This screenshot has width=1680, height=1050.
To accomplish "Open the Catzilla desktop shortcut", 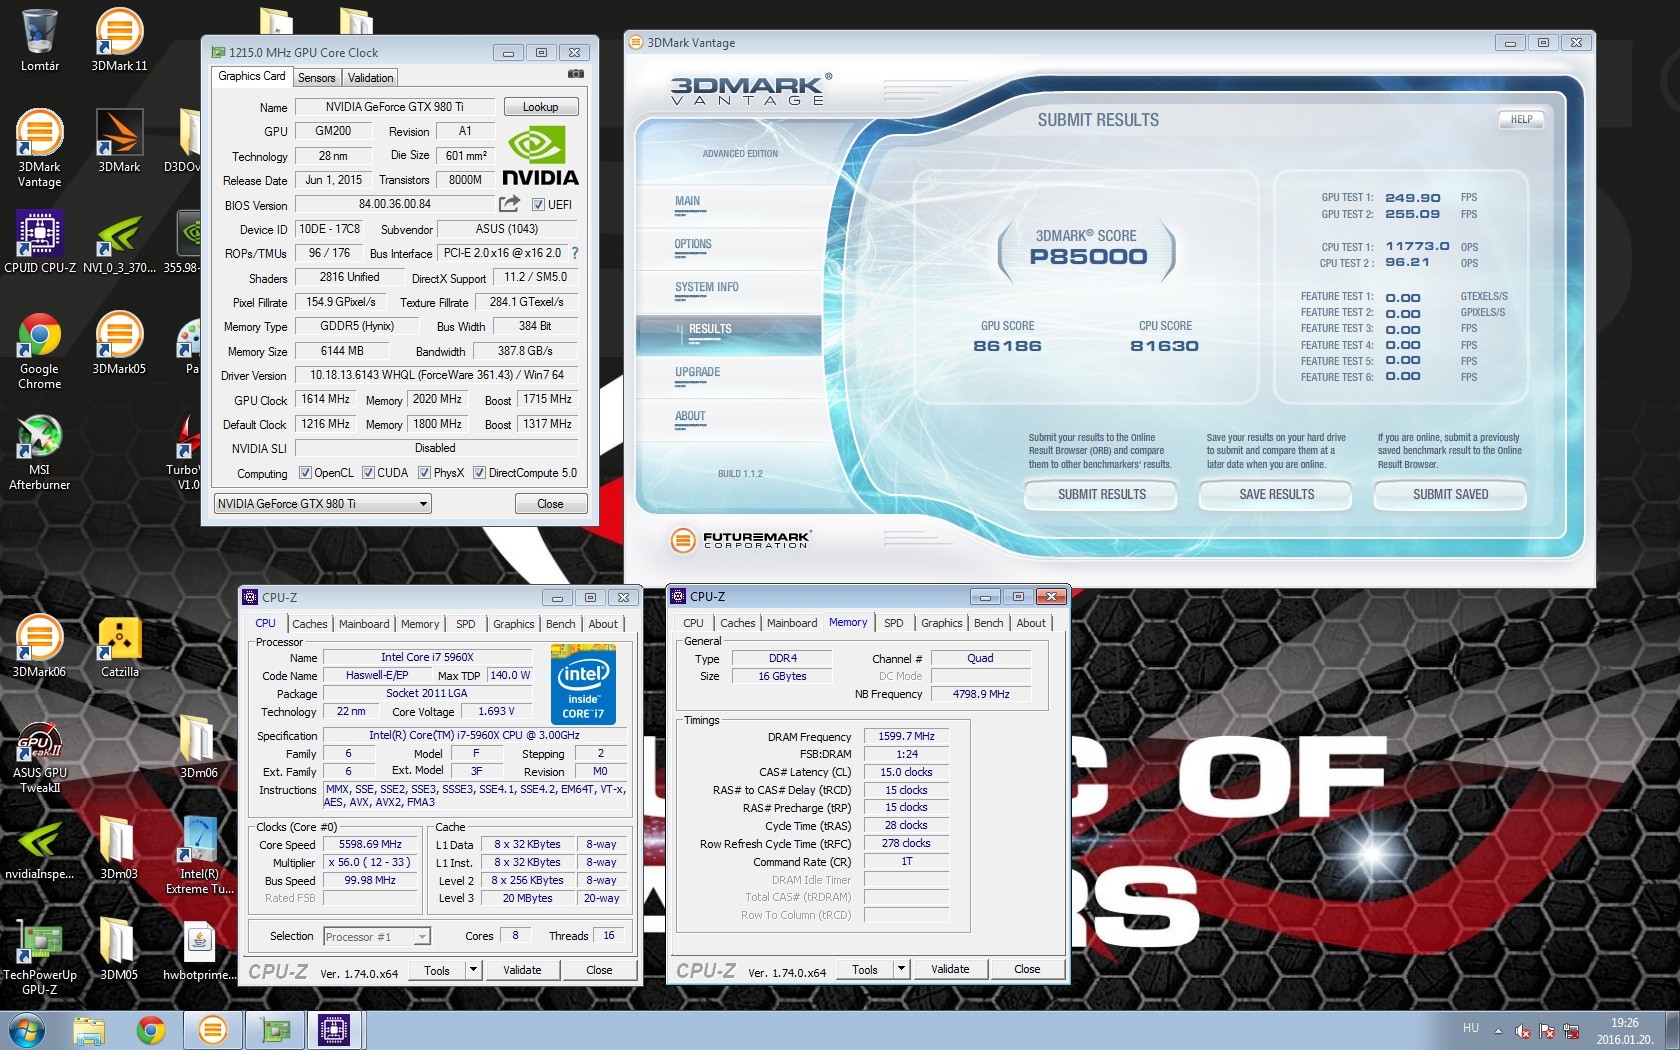I will tap(120, 646).
